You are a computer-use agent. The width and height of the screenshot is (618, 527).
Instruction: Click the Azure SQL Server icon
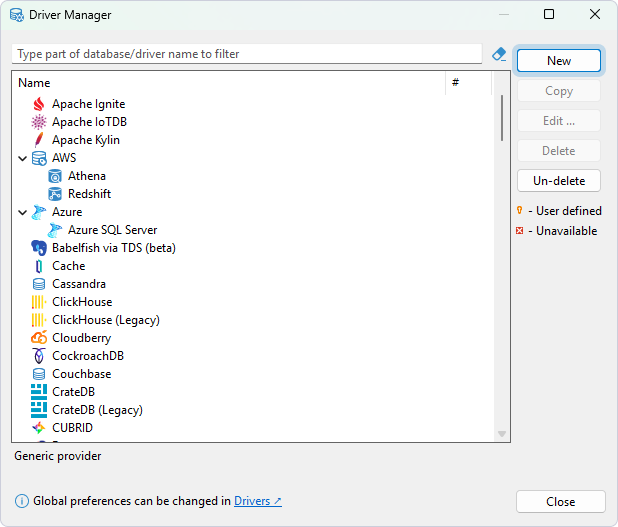(x=55, y=230)
